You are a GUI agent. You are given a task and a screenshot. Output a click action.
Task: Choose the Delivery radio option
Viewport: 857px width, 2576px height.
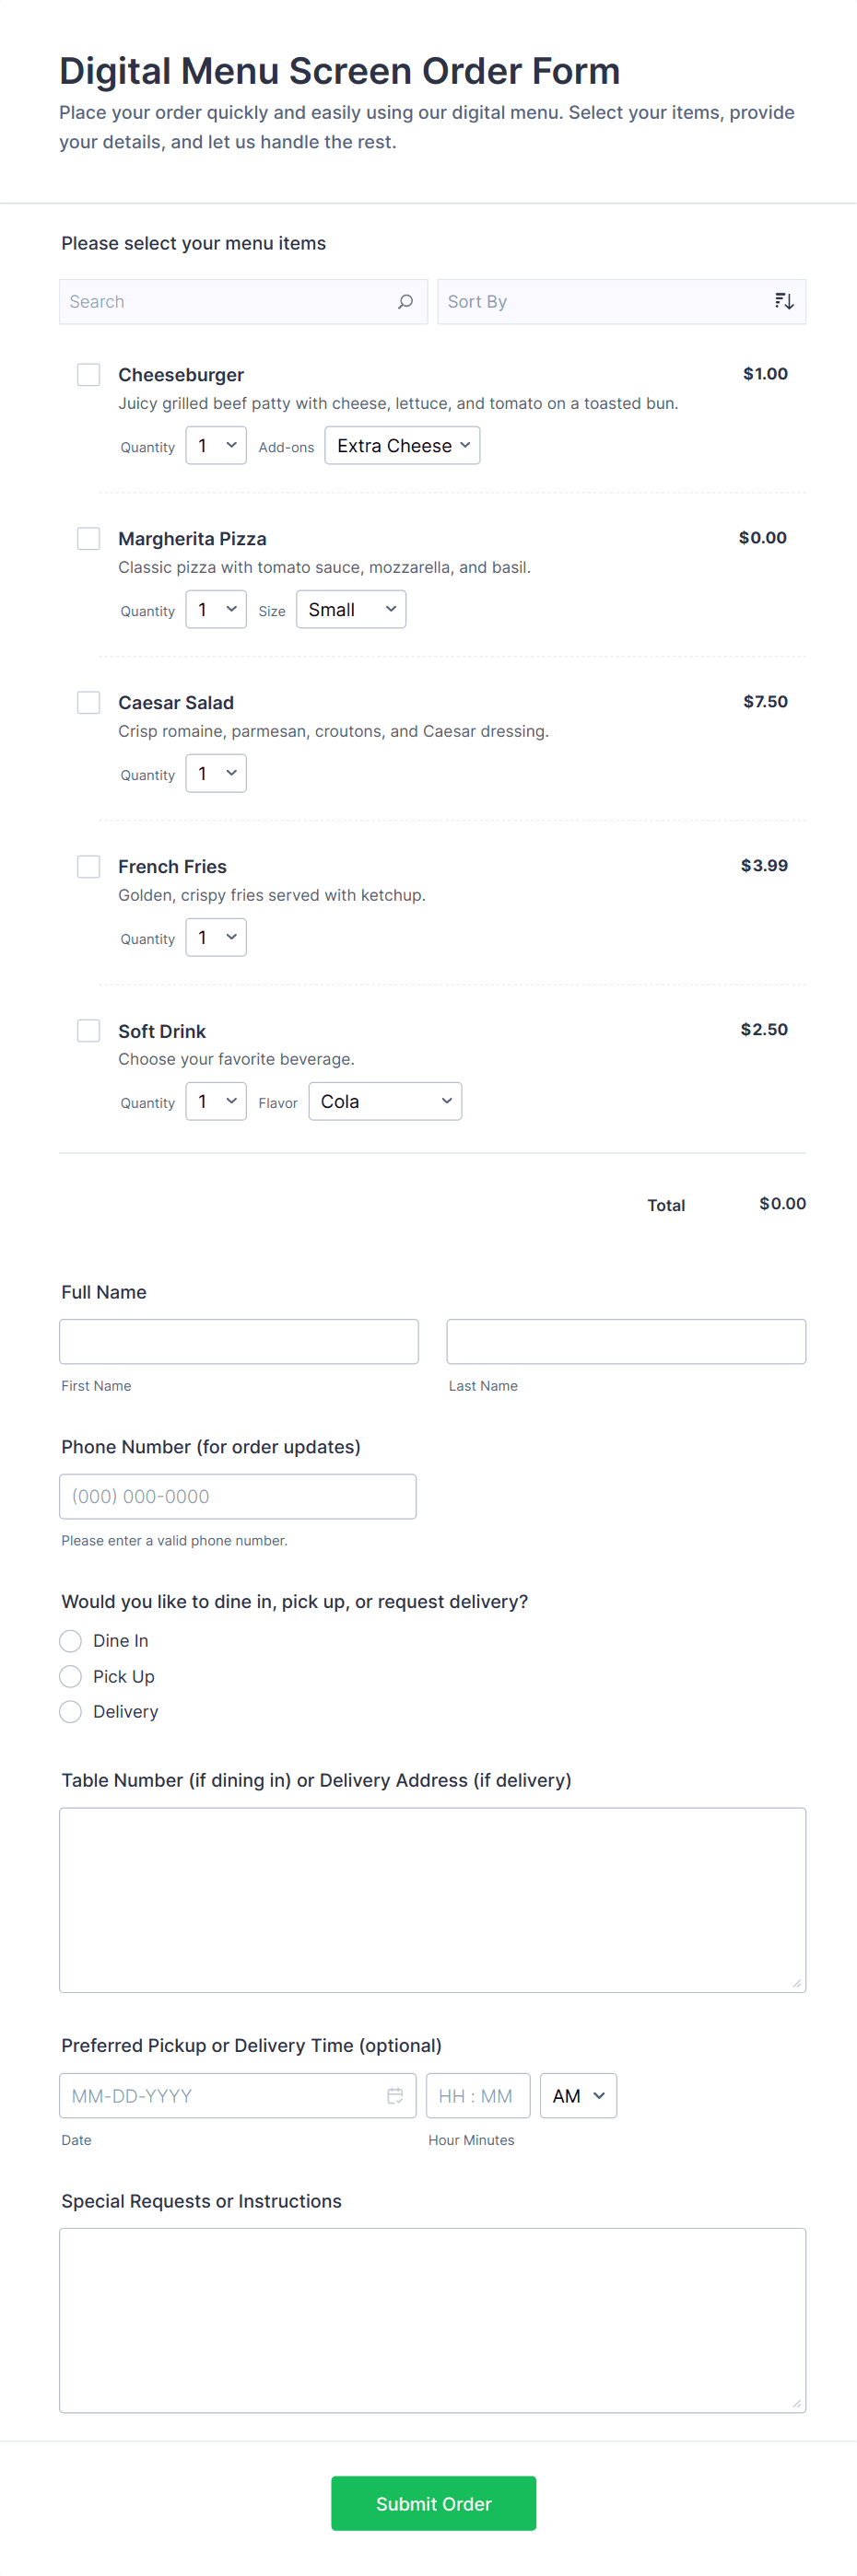click(71, 1712)
